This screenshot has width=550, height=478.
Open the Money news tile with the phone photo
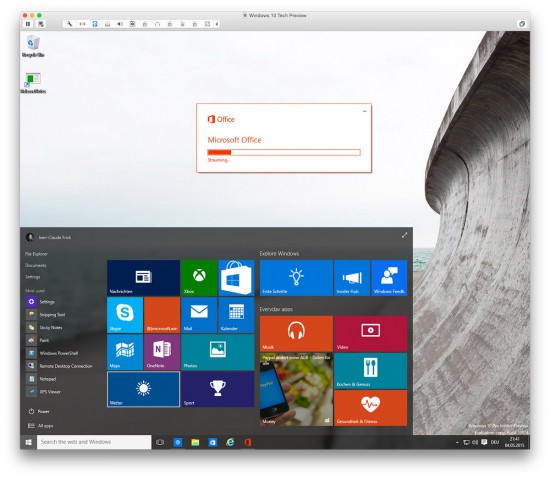(x=296, y=389)
